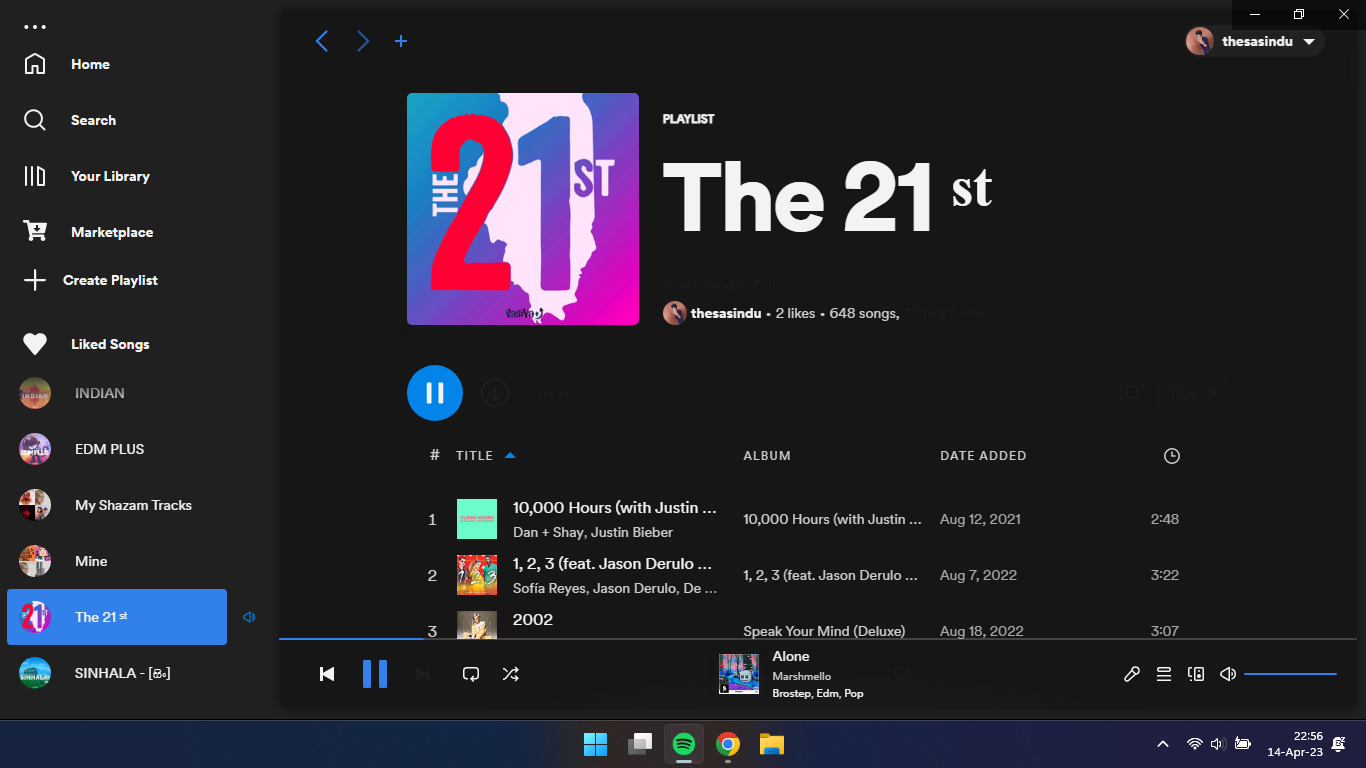Mute with the volume speaker icon
Image resolution: width=1366 pixels, height=768 pixels.
(x=1228, y=674)
